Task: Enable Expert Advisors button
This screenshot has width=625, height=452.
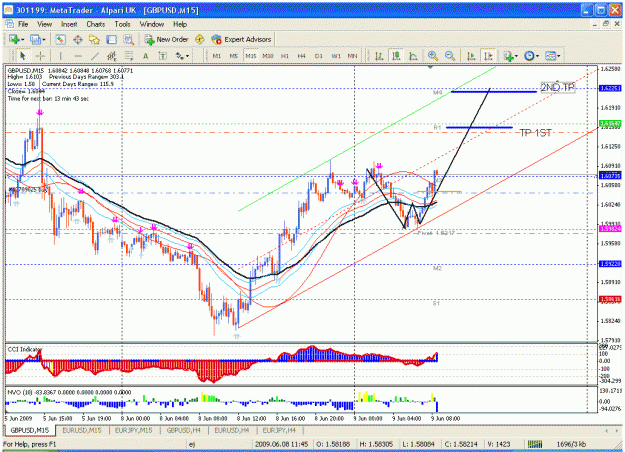Action: (241, 39)
